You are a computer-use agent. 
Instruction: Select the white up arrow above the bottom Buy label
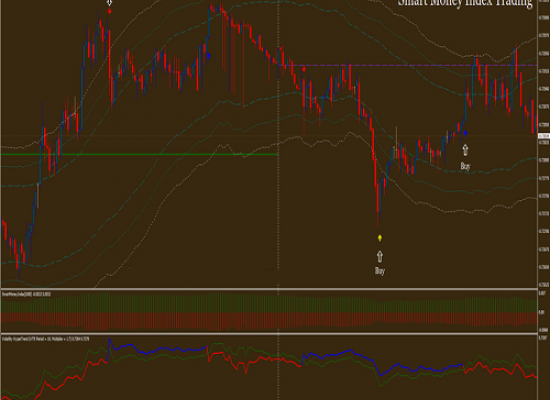point(380,256)
